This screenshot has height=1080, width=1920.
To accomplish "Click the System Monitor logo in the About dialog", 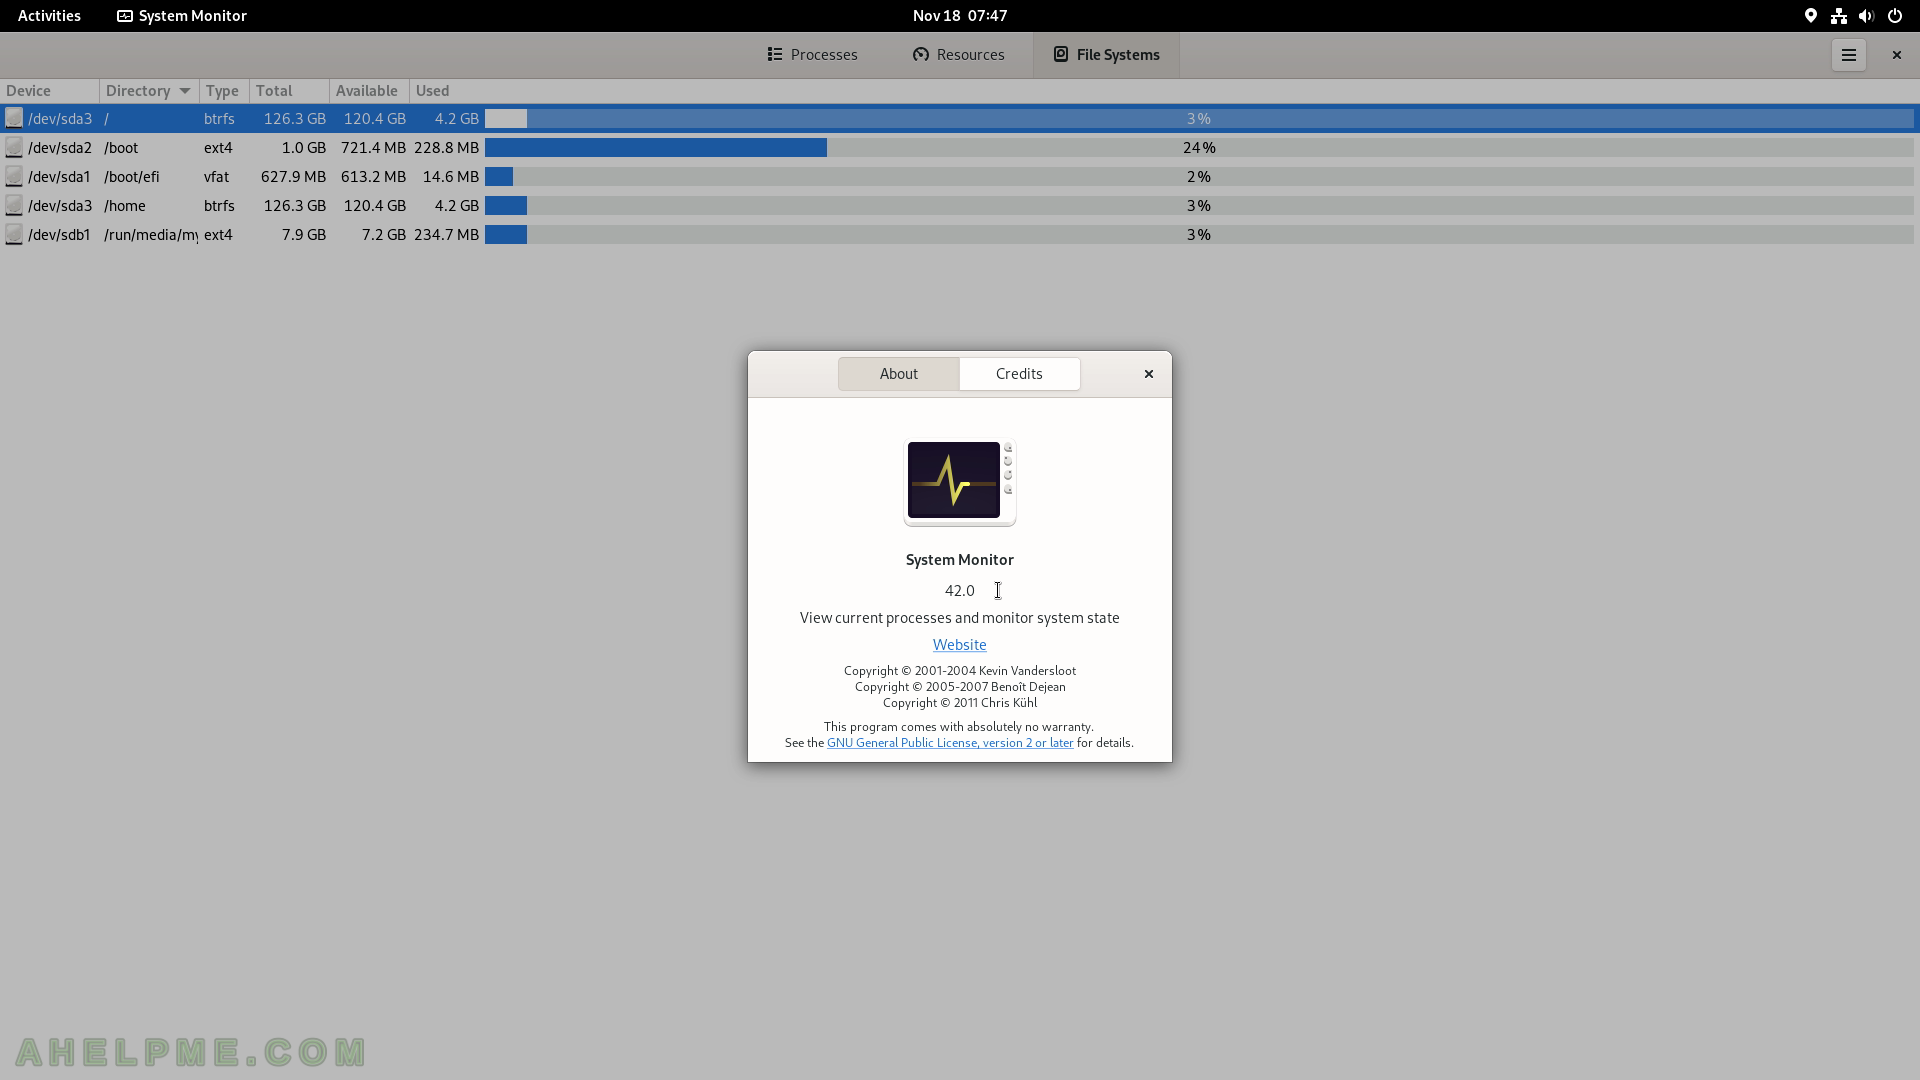I will coord(960,482).
